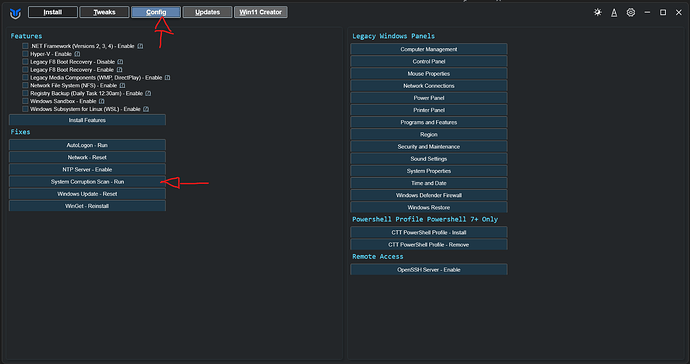Screen dimensions: 690x364
Task: Click WinGet - Reinstall button
Action: [87, 206]
